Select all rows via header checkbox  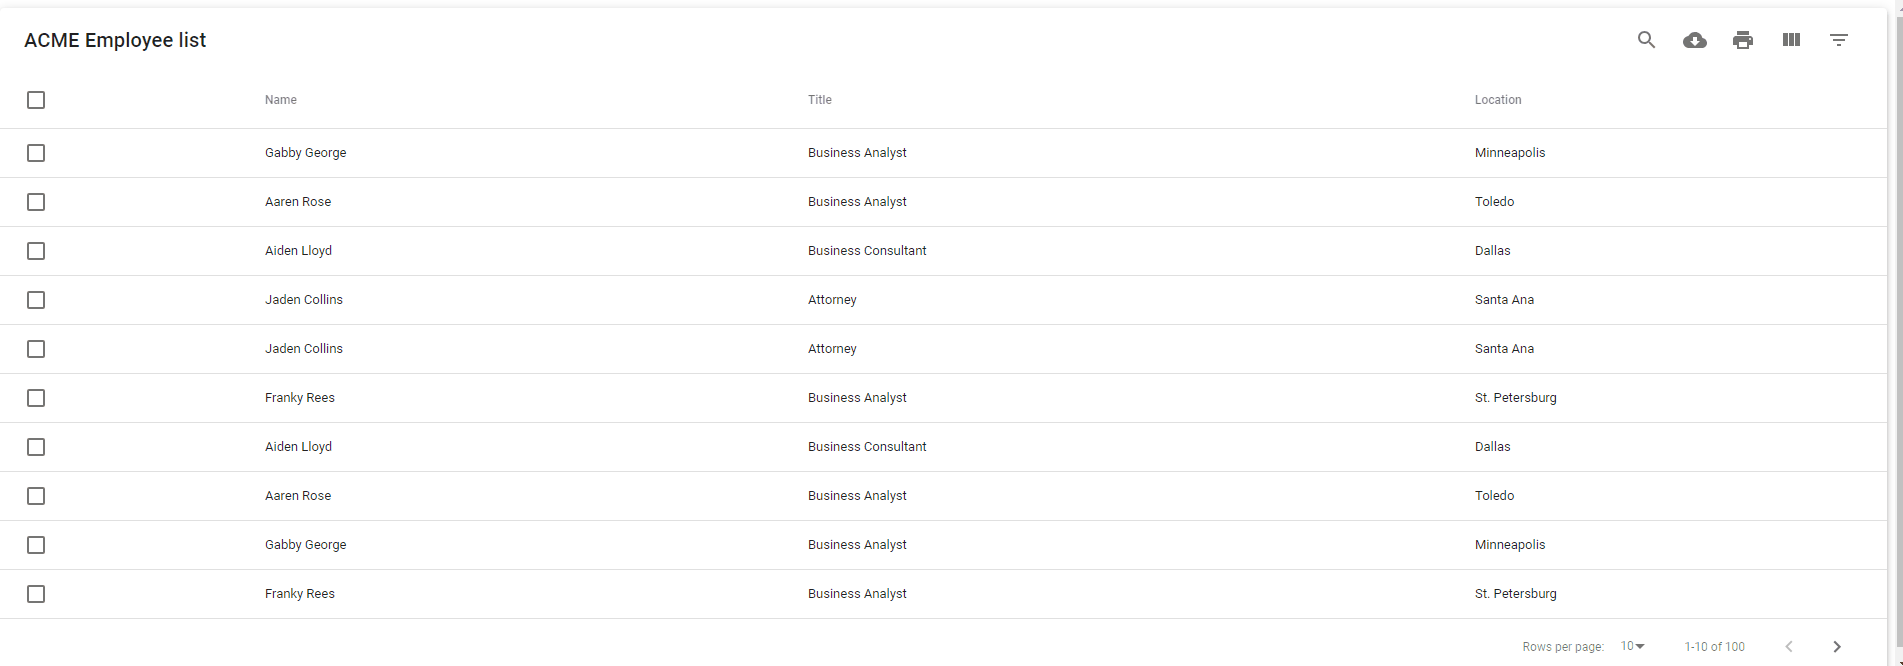(x=36, y=100)
